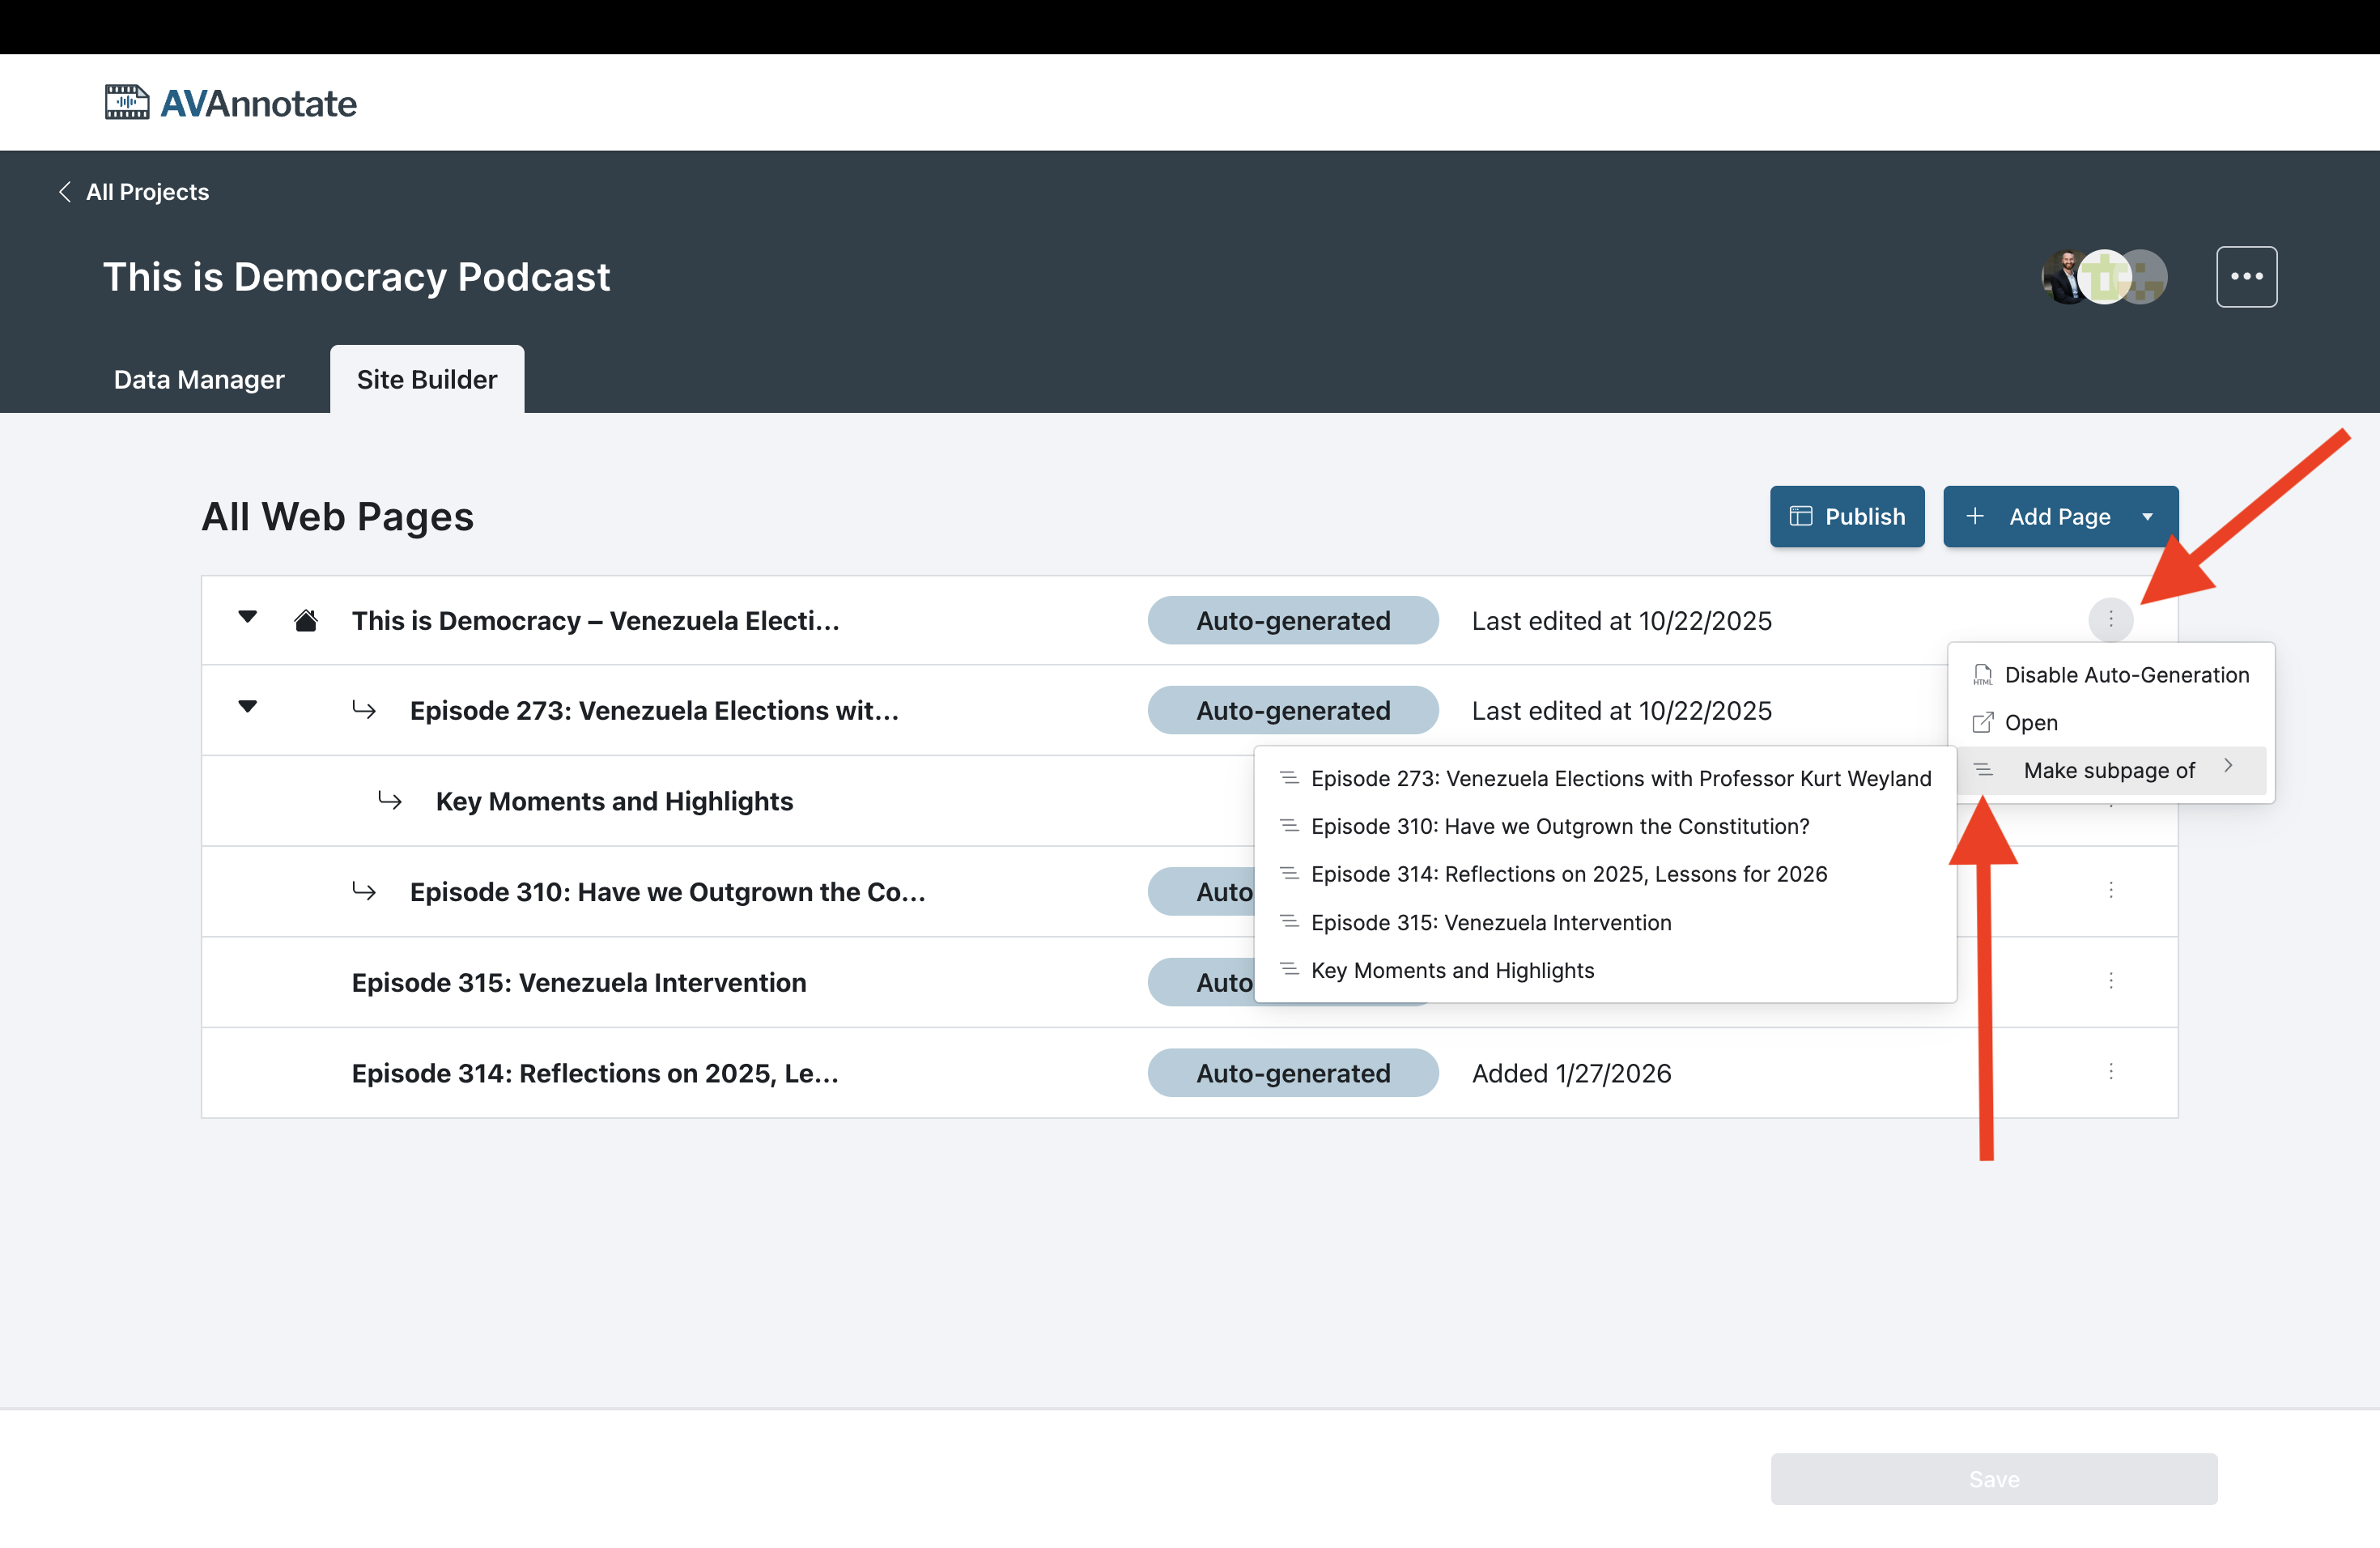
Task: Open kebab menu for Episode 314 row
Action: click(2110, 1072)
